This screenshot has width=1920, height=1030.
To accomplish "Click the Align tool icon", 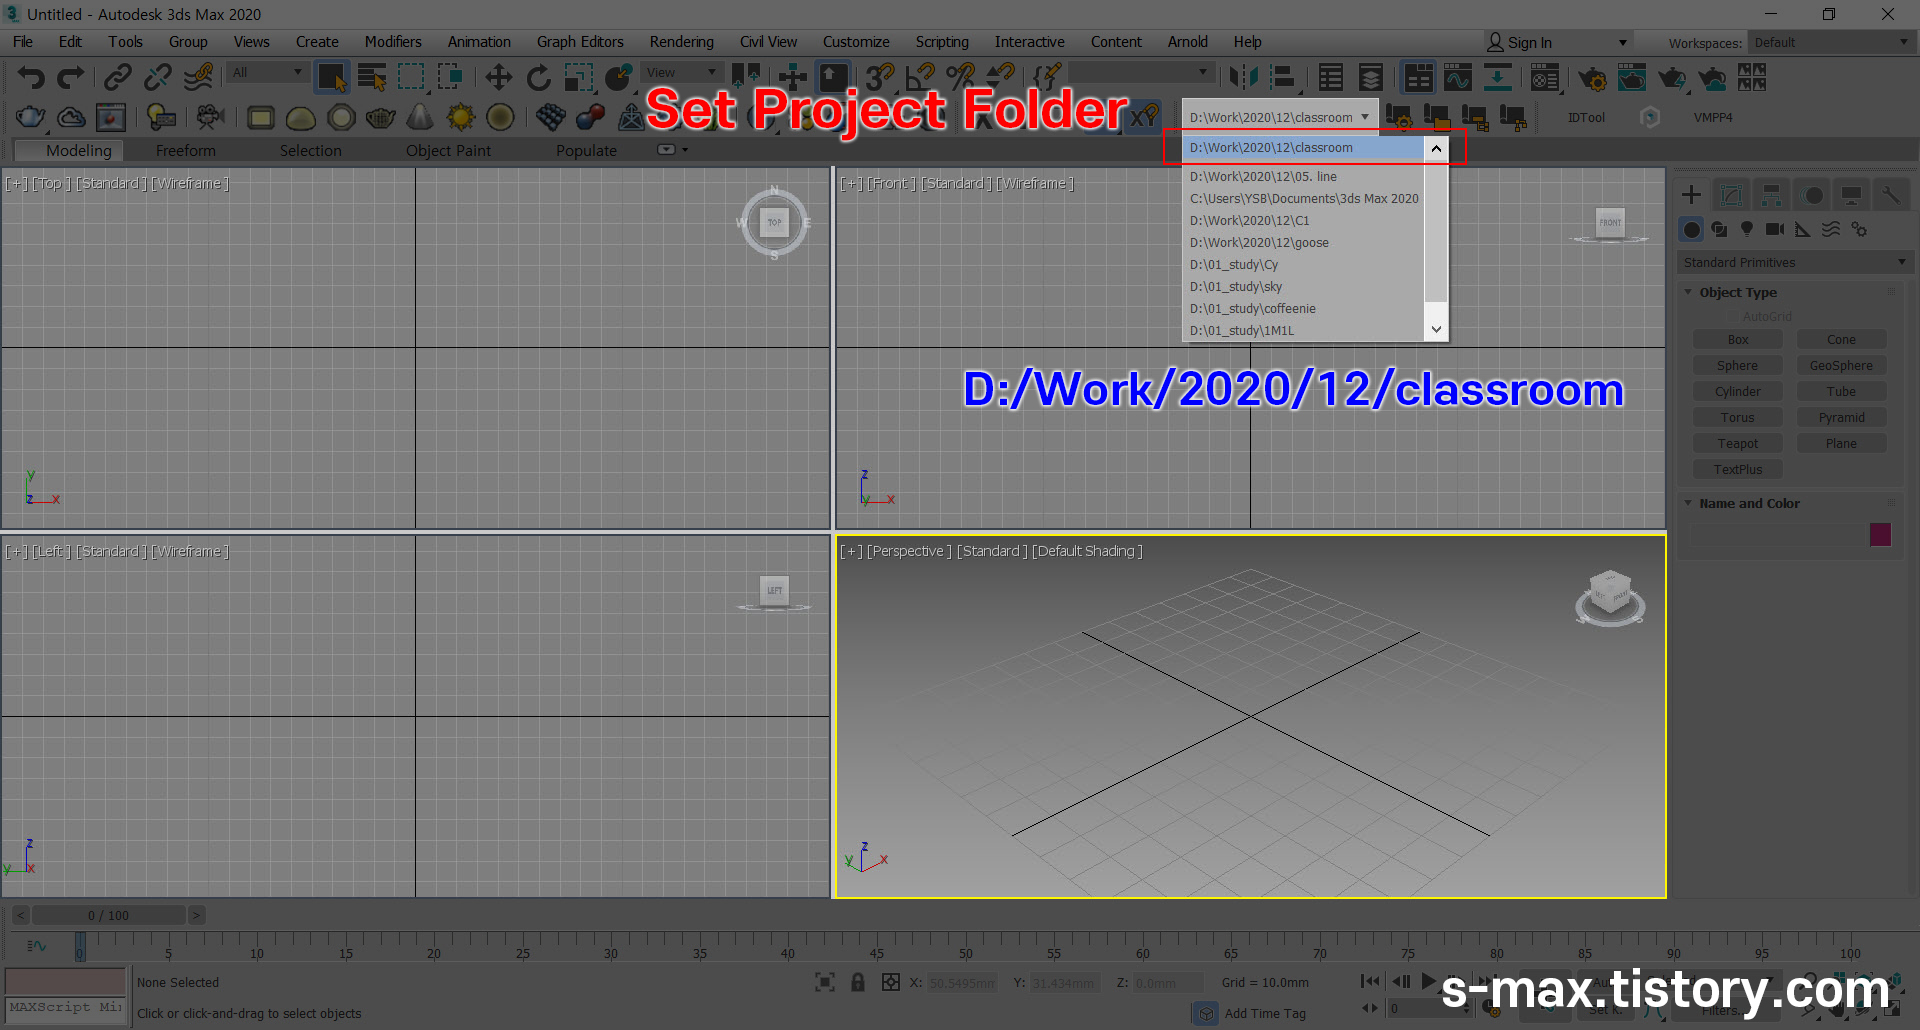I will tap(1283, 77).
